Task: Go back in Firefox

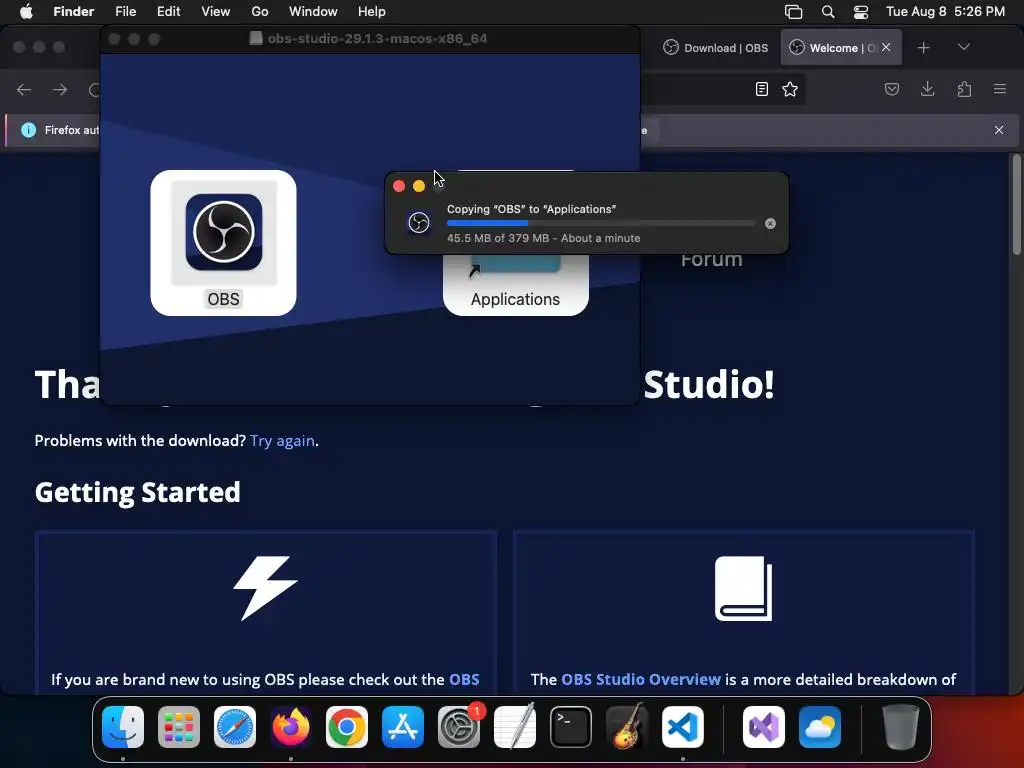Action: coord(24,89)
